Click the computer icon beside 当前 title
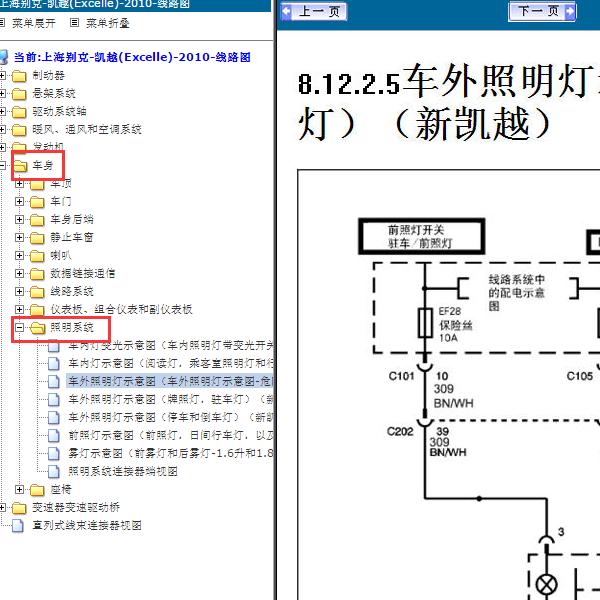Image resolution: width=600 pixels, height=600 pixels. tap(3, 57)
